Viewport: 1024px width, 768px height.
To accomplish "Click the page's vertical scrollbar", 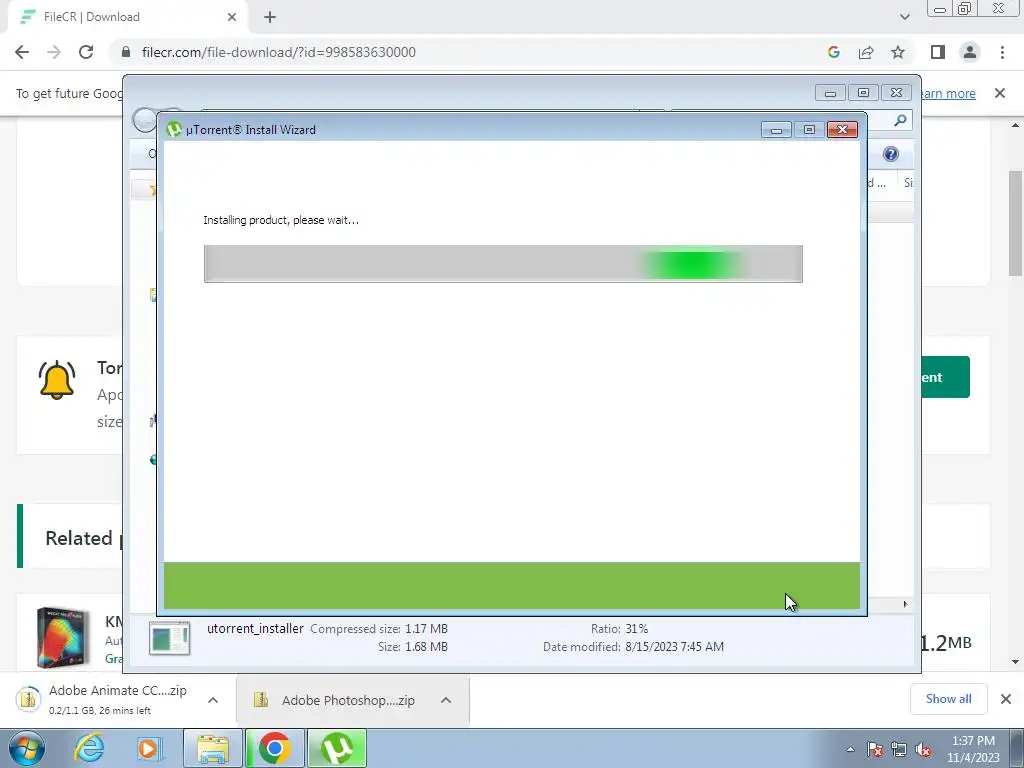I will pyautogui.click(x=1015, y=223).
